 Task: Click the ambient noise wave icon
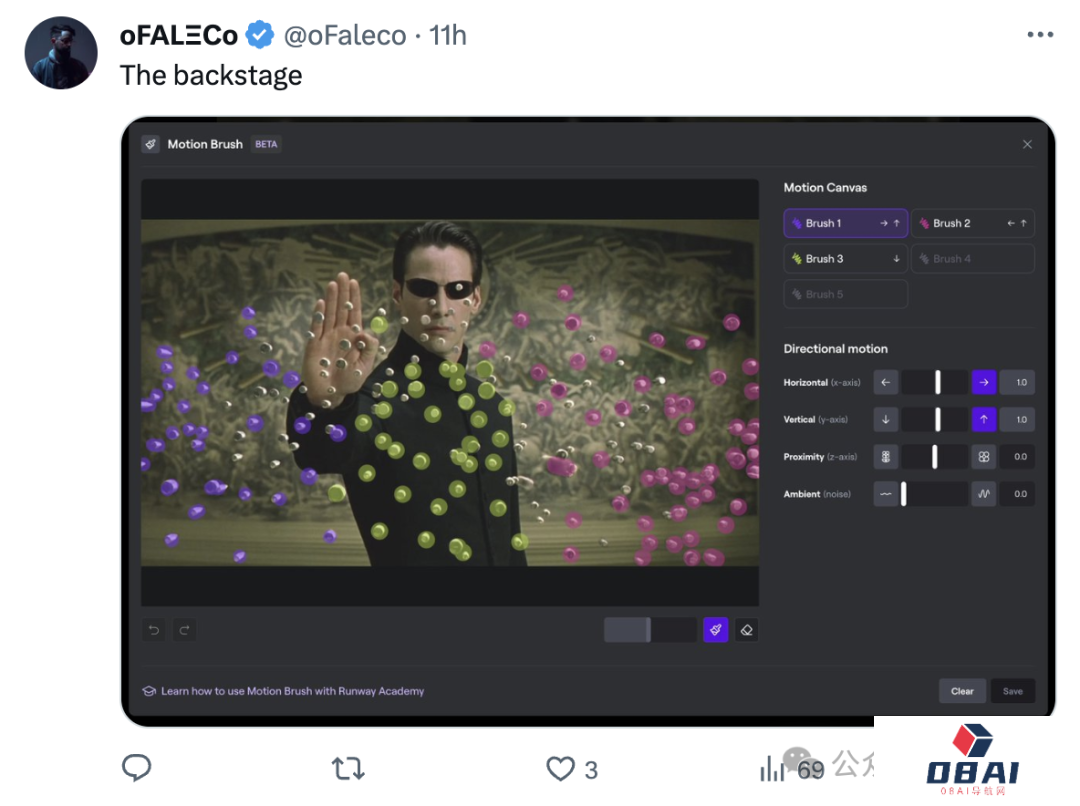coord(984,494)
